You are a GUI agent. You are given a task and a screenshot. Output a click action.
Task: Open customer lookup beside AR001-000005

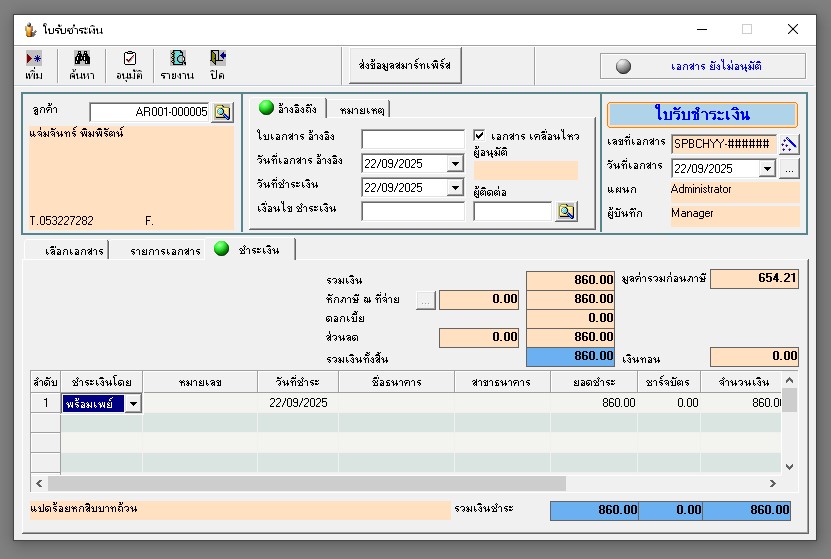click(x=222, y=112)
